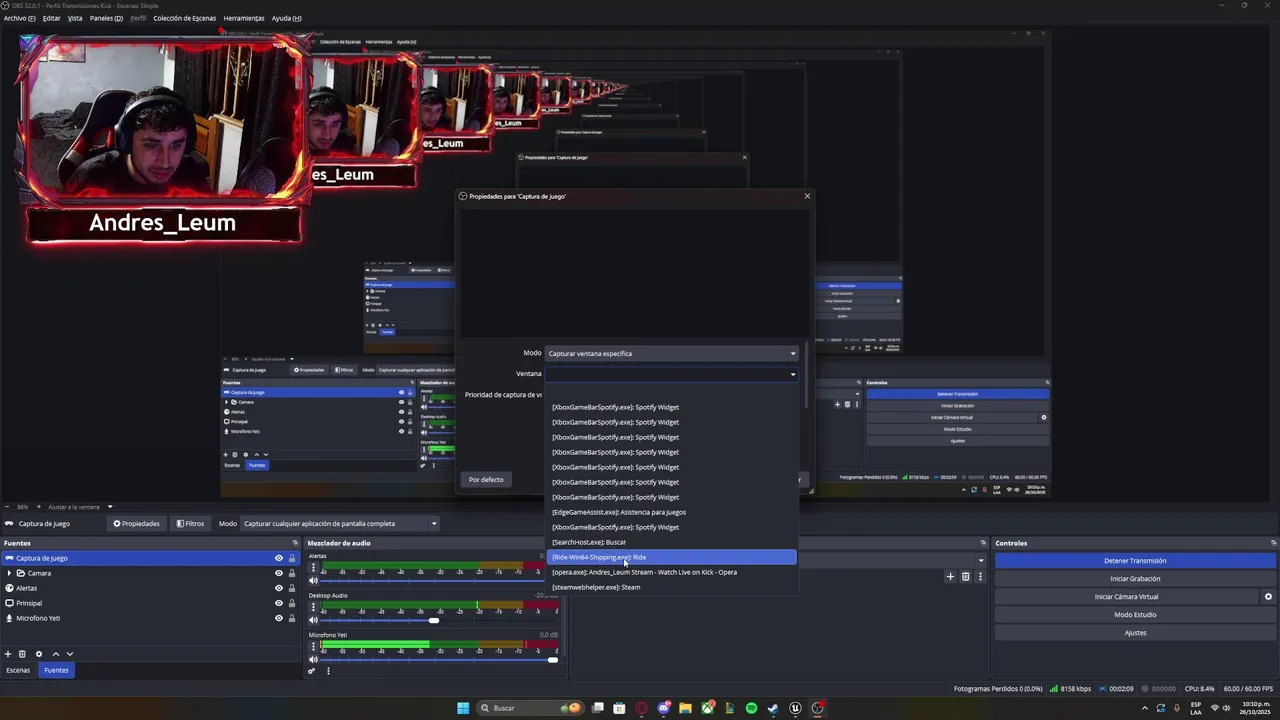Hide the Captura de juego source
This screenshot has width=1280, height=720.
point(279,558)
